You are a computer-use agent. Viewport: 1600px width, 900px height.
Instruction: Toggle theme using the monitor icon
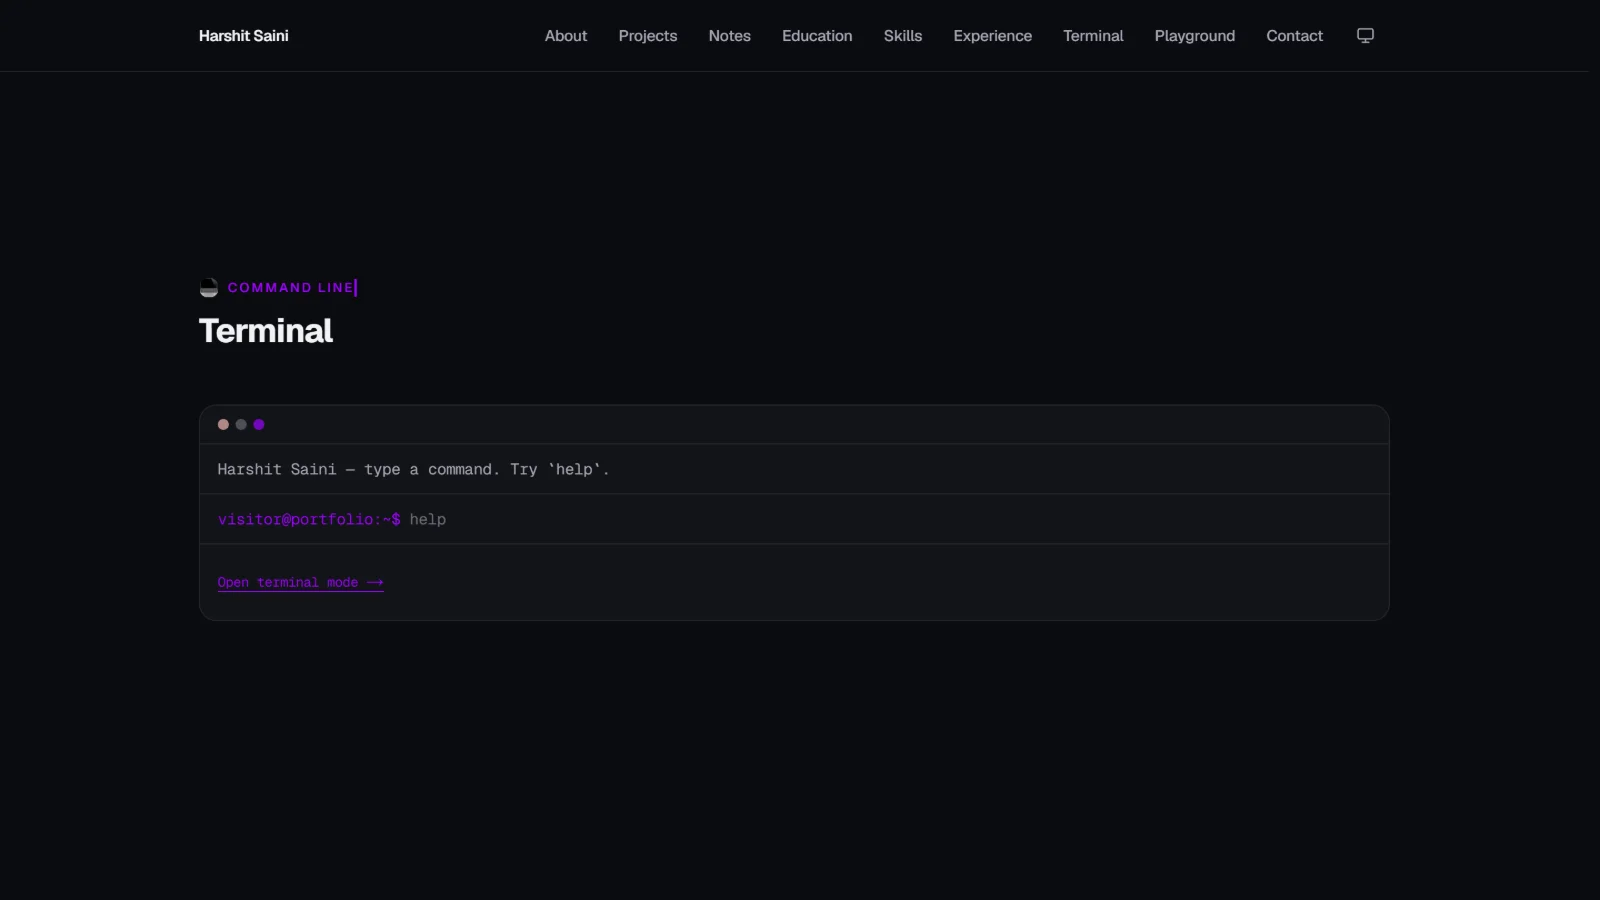point(1365,36)
